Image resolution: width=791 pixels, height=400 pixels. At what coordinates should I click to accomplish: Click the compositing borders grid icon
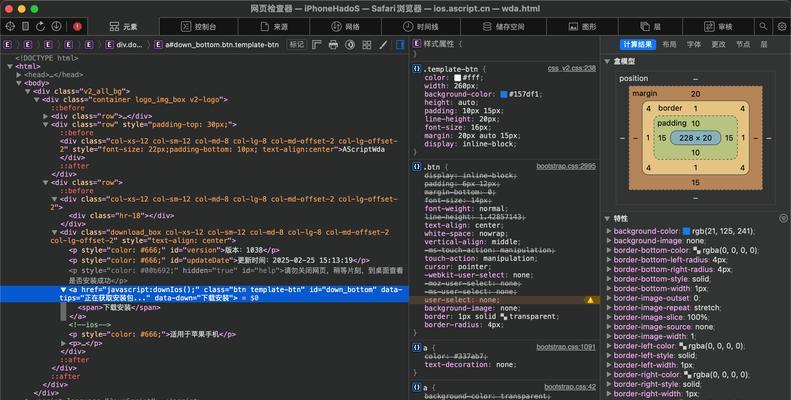[x=367, y=44]
